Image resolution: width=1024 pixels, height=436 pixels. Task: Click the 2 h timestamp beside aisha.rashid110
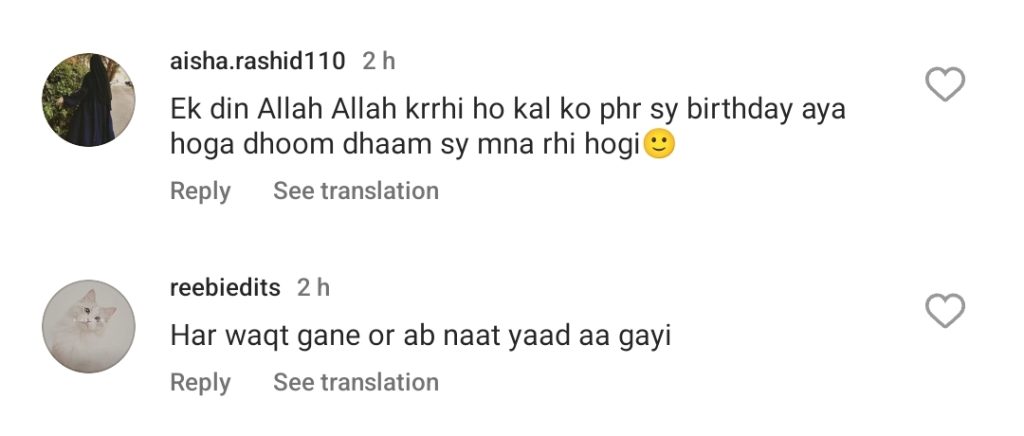[x=379, y=61]
